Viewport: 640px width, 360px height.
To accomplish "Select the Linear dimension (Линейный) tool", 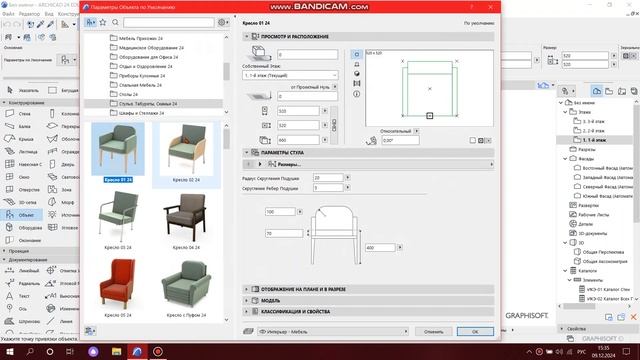I will point(22,270).
